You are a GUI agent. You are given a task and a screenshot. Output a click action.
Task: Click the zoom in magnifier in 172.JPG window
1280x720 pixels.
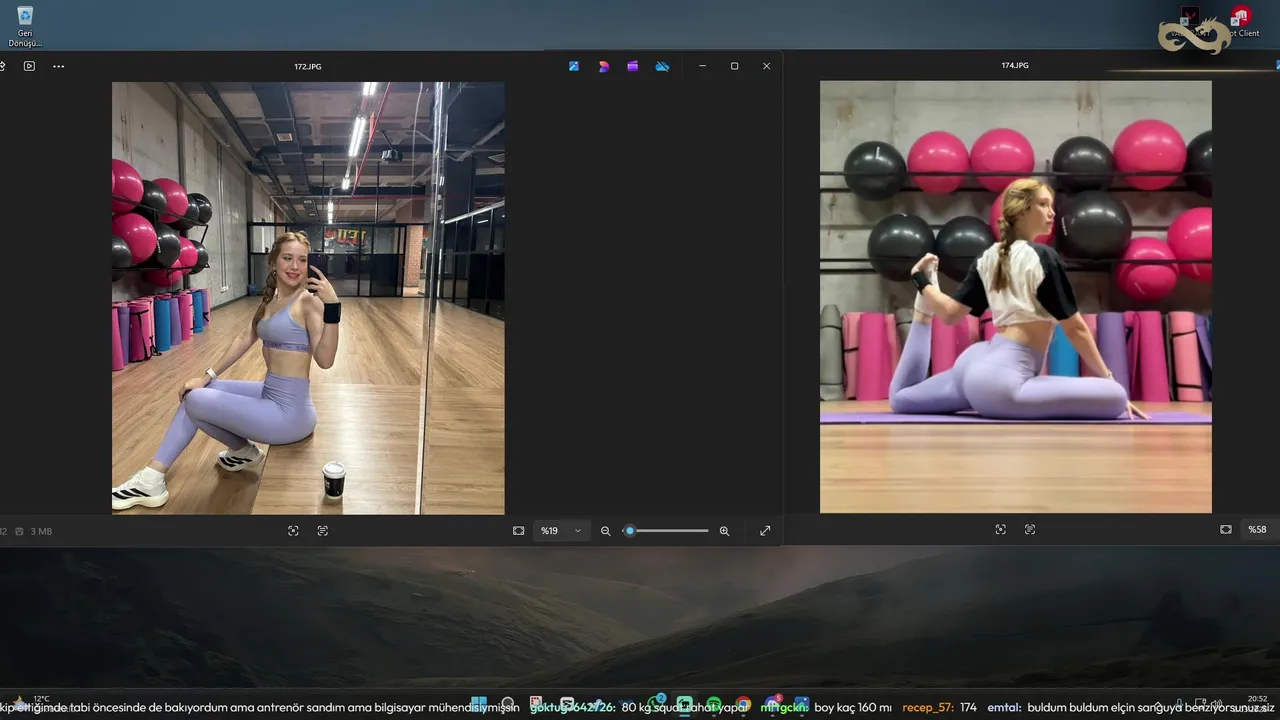(x=724, y=531)
